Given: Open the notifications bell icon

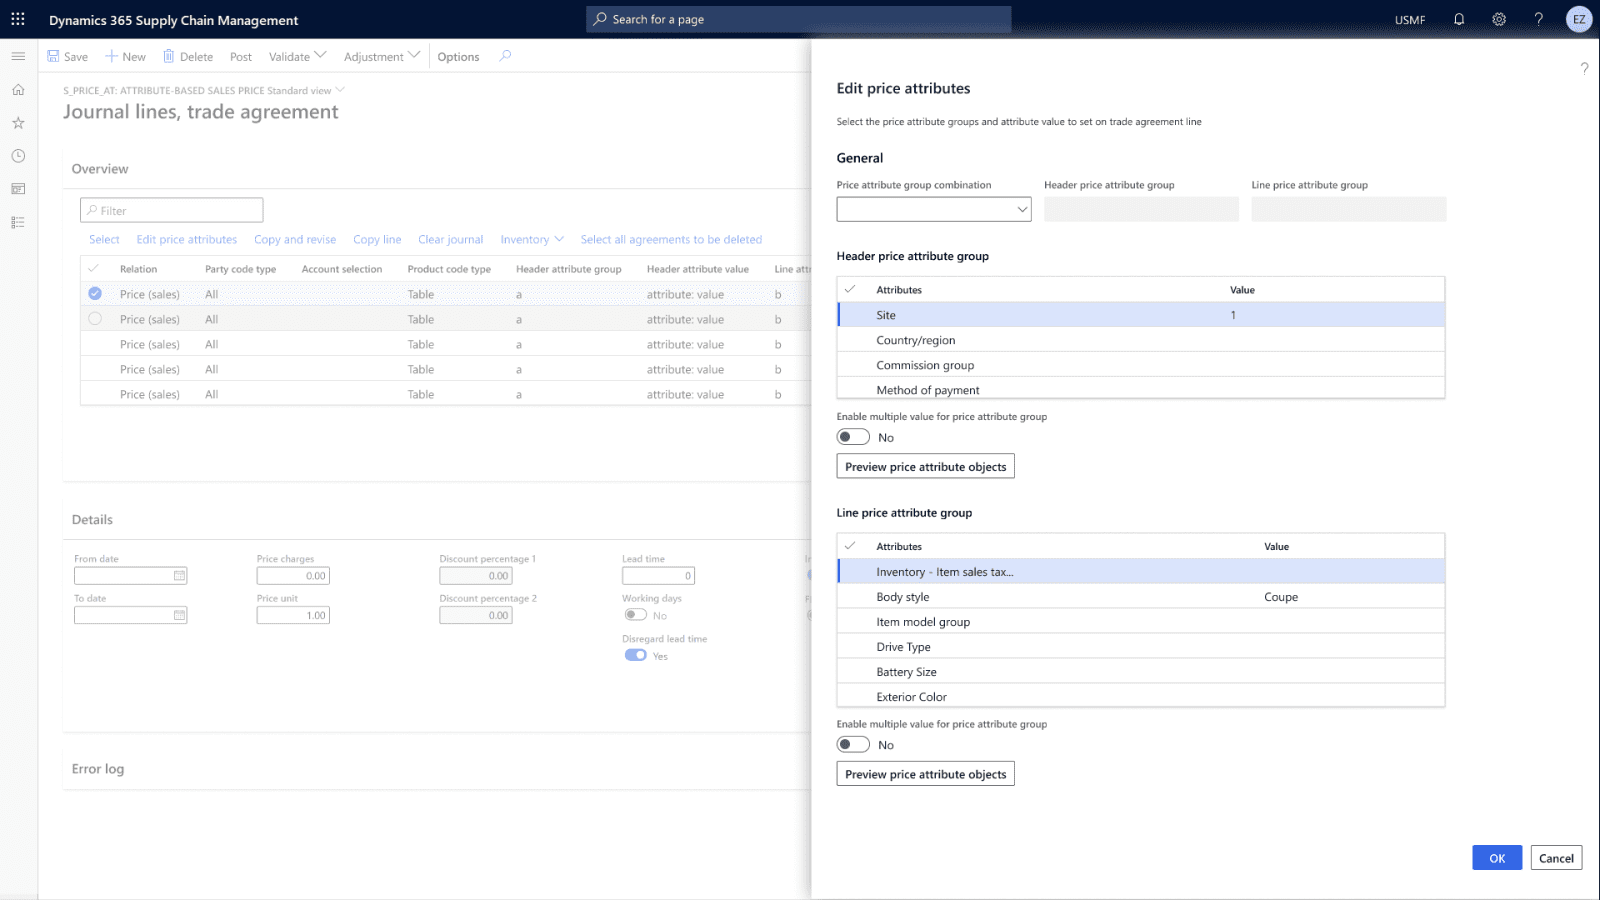Looking at the screenshot, I should pyautogui.click(x=1459, y=19).
